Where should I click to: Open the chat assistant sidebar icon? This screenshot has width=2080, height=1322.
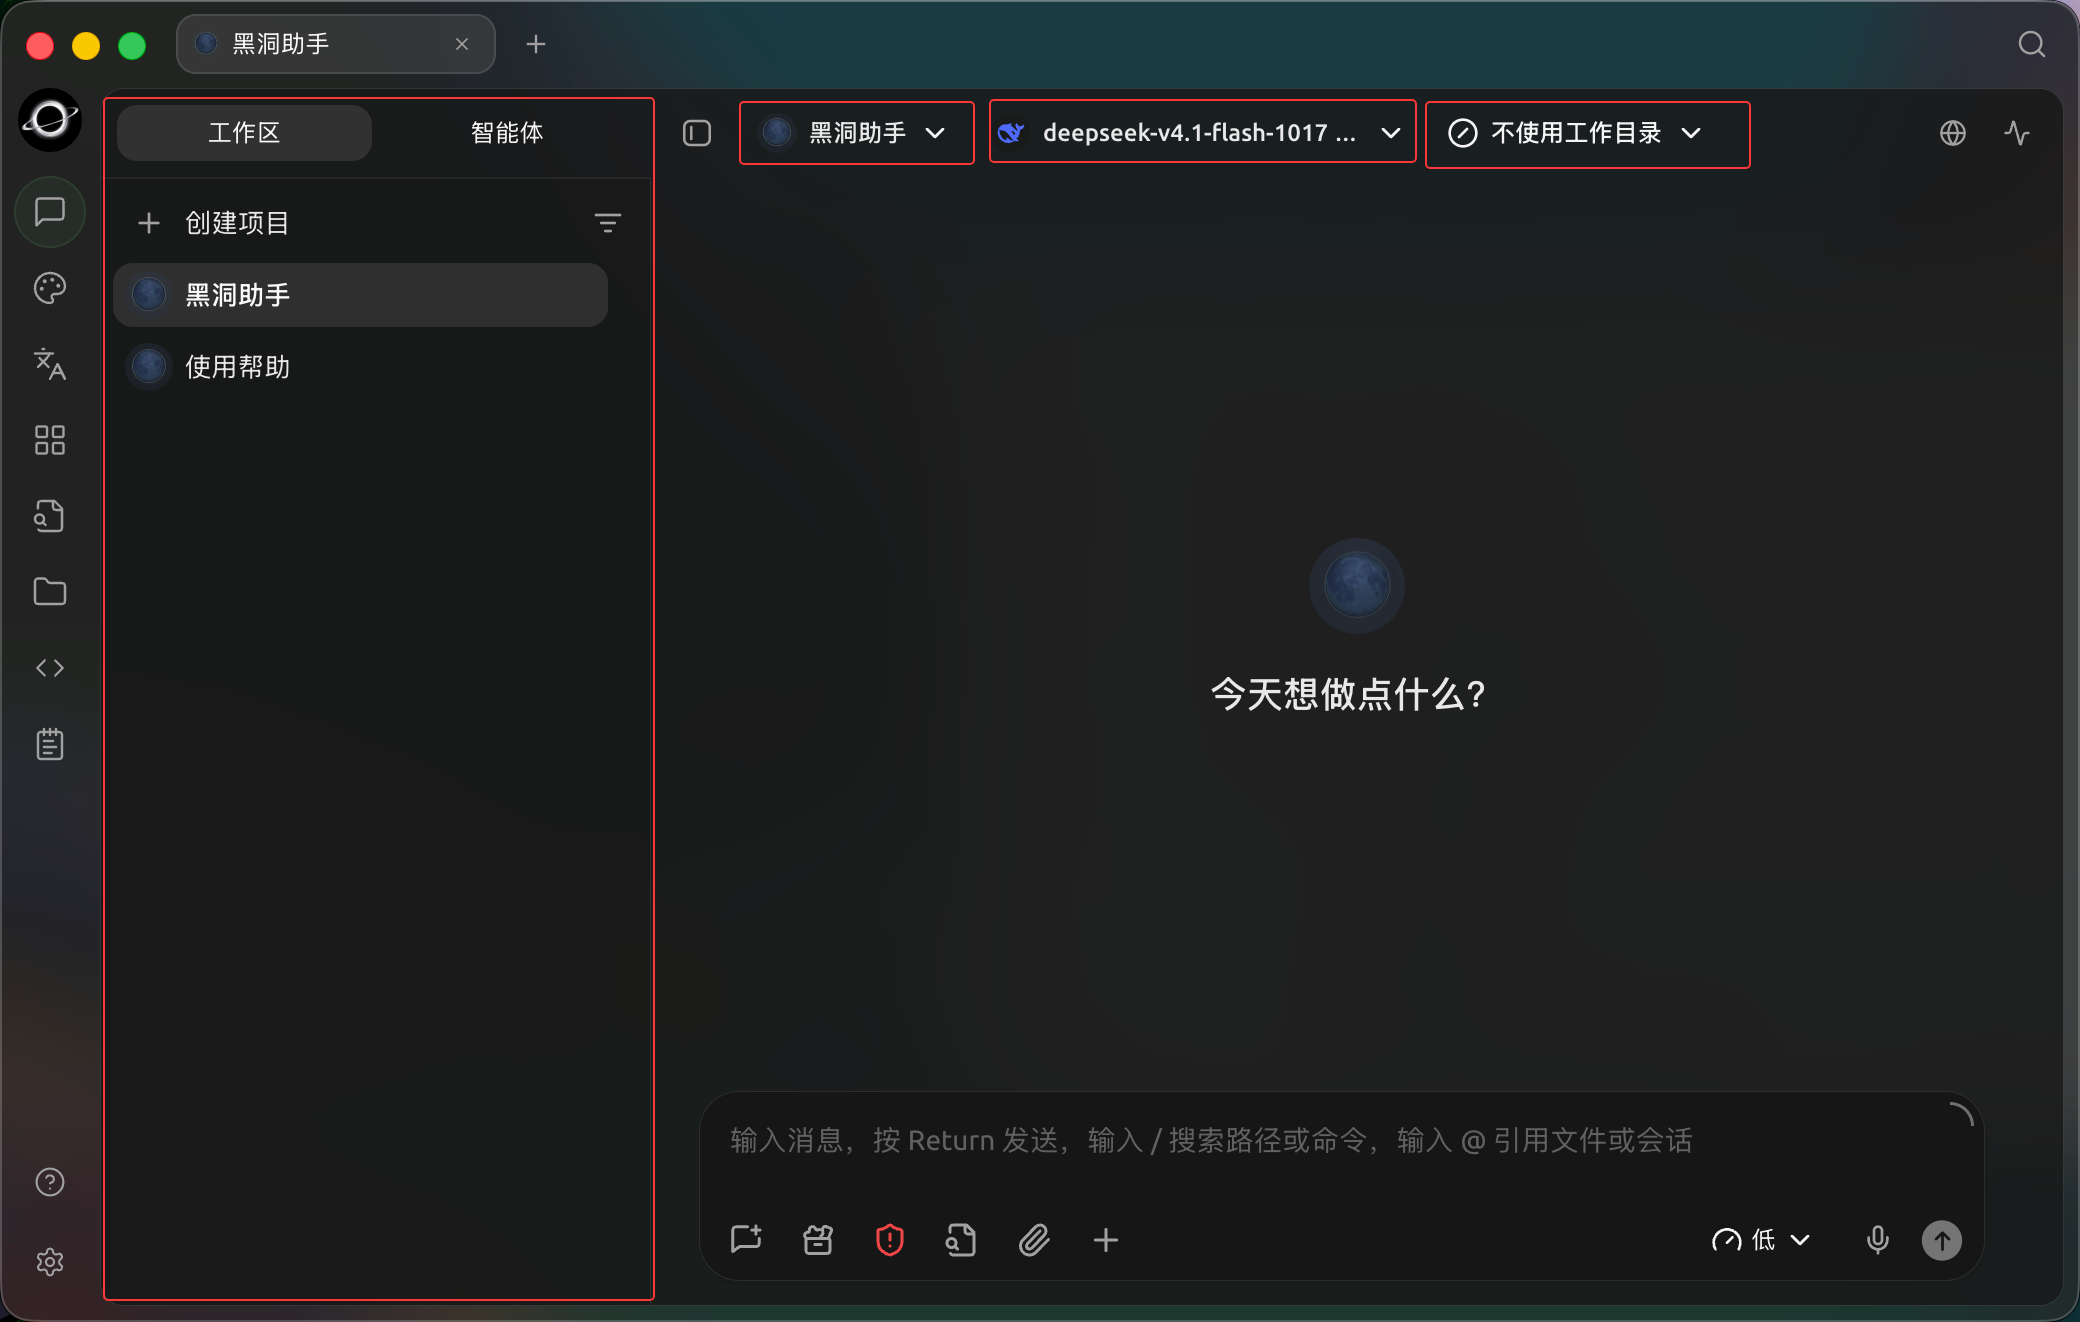tap(50, 212)
